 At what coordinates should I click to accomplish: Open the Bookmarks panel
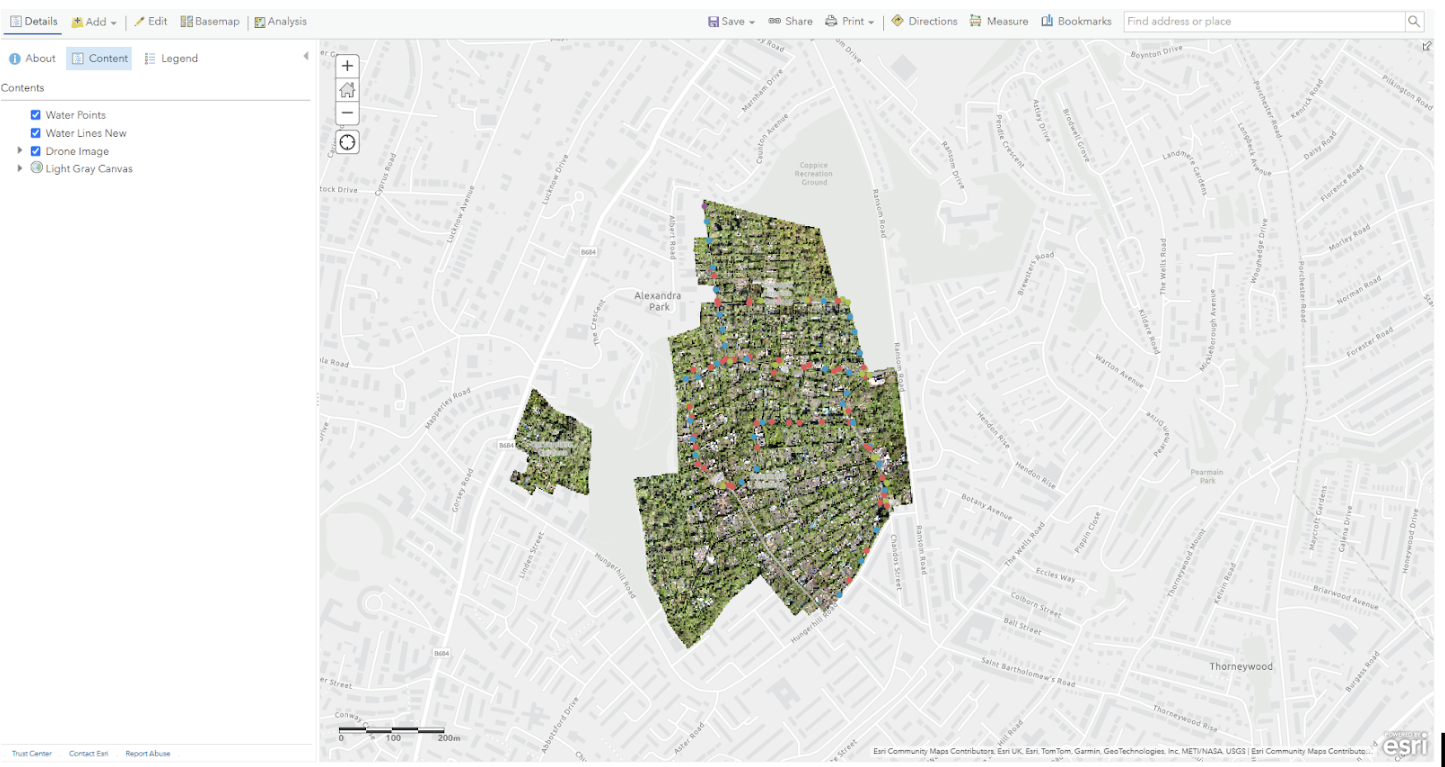[x=1076, y=21]
